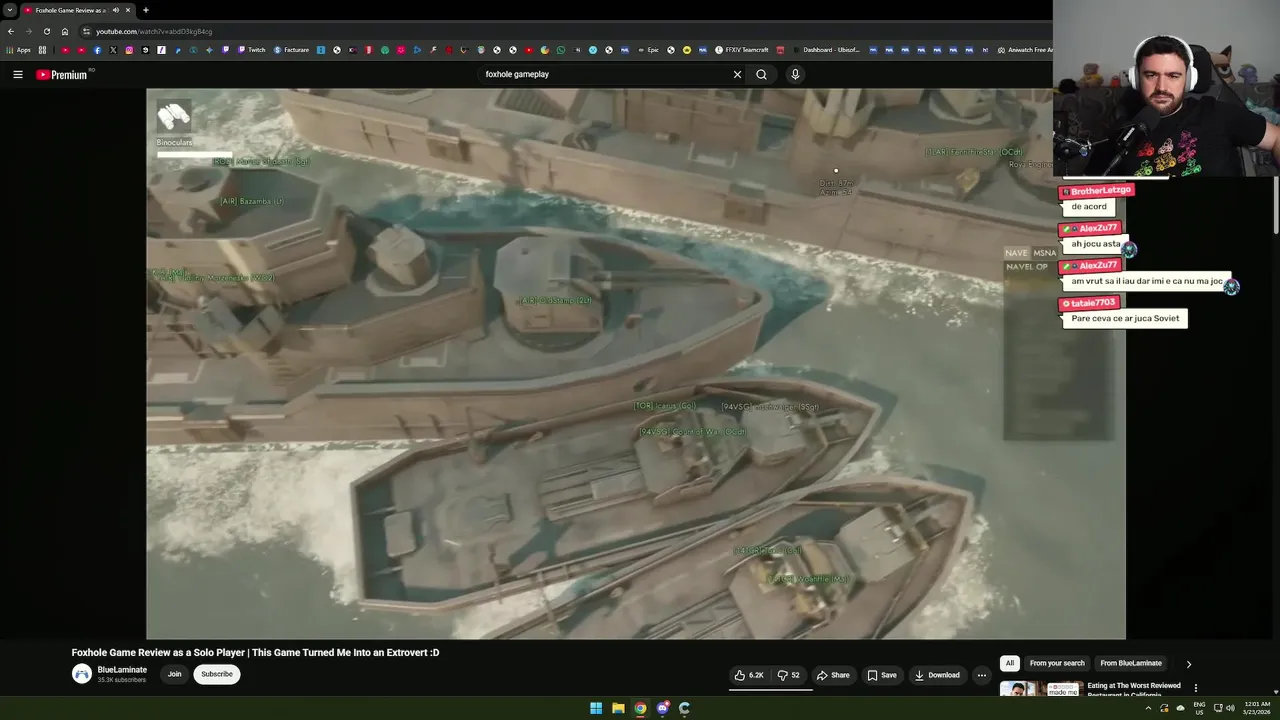Share the Foxhole video

click(833, 675)
